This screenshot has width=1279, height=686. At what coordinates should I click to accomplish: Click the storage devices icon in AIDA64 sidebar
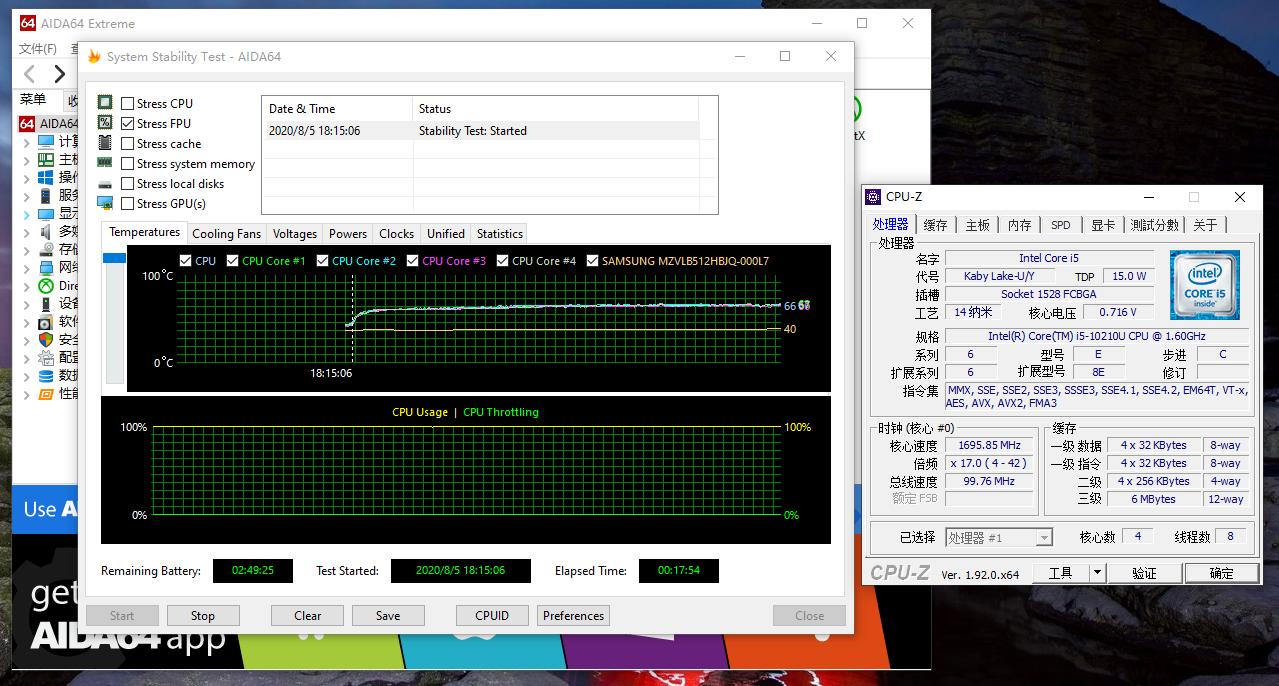click(44, 249)
